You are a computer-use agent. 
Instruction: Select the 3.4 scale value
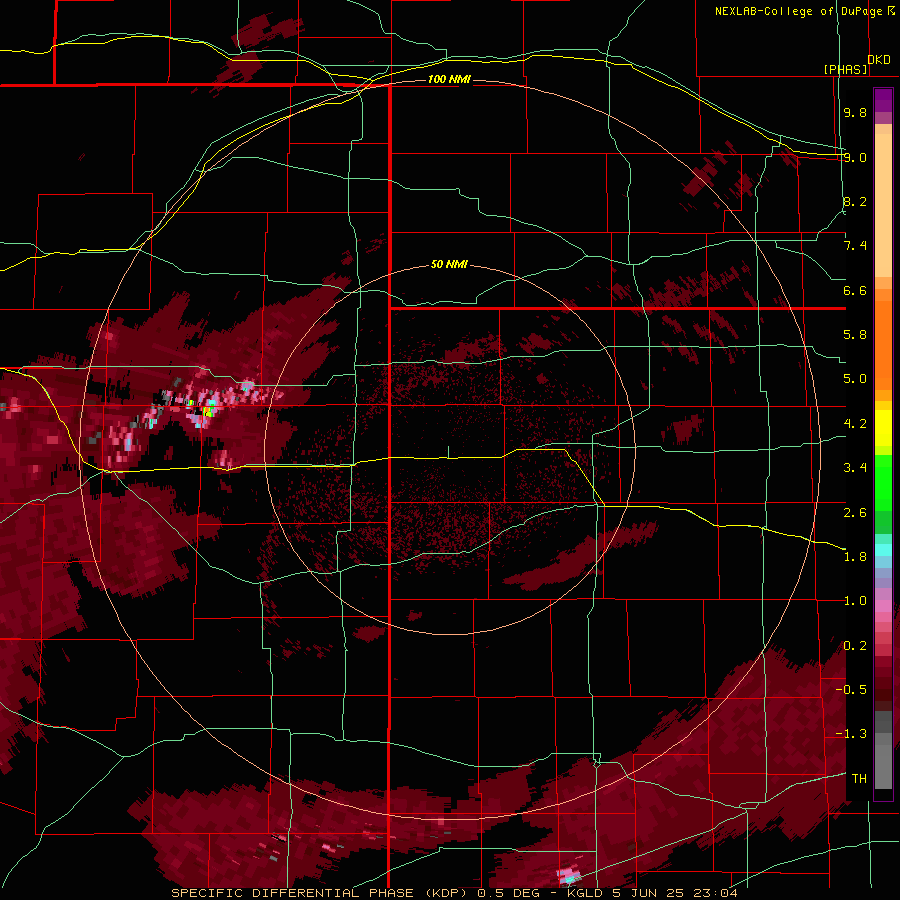pyautogui.click(x=855, y=468)
